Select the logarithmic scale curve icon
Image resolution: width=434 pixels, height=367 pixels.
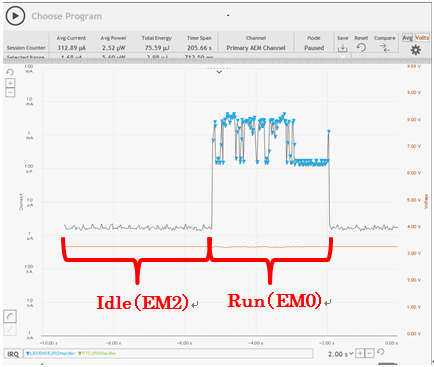tap(10, 316)
